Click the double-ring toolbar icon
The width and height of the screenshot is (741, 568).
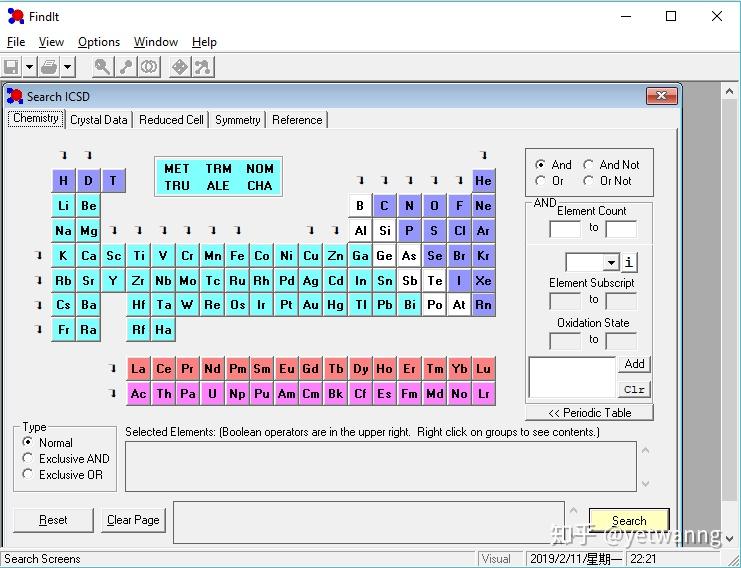(149, 67)
